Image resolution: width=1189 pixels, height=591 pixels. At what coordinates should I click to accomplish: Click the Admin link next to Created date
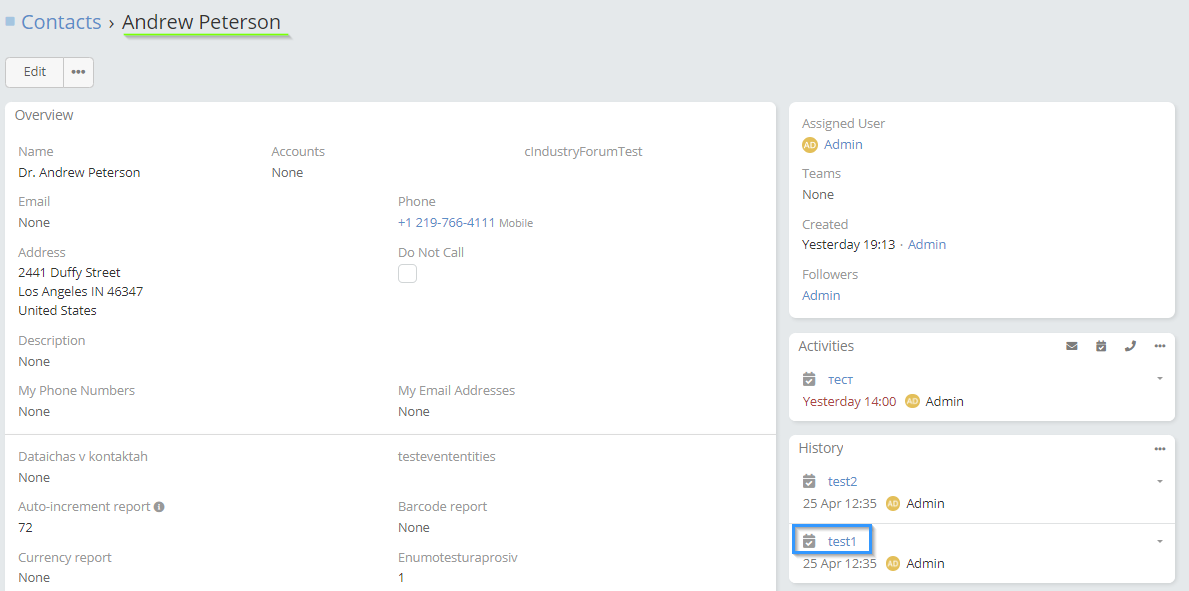[926, 245]
